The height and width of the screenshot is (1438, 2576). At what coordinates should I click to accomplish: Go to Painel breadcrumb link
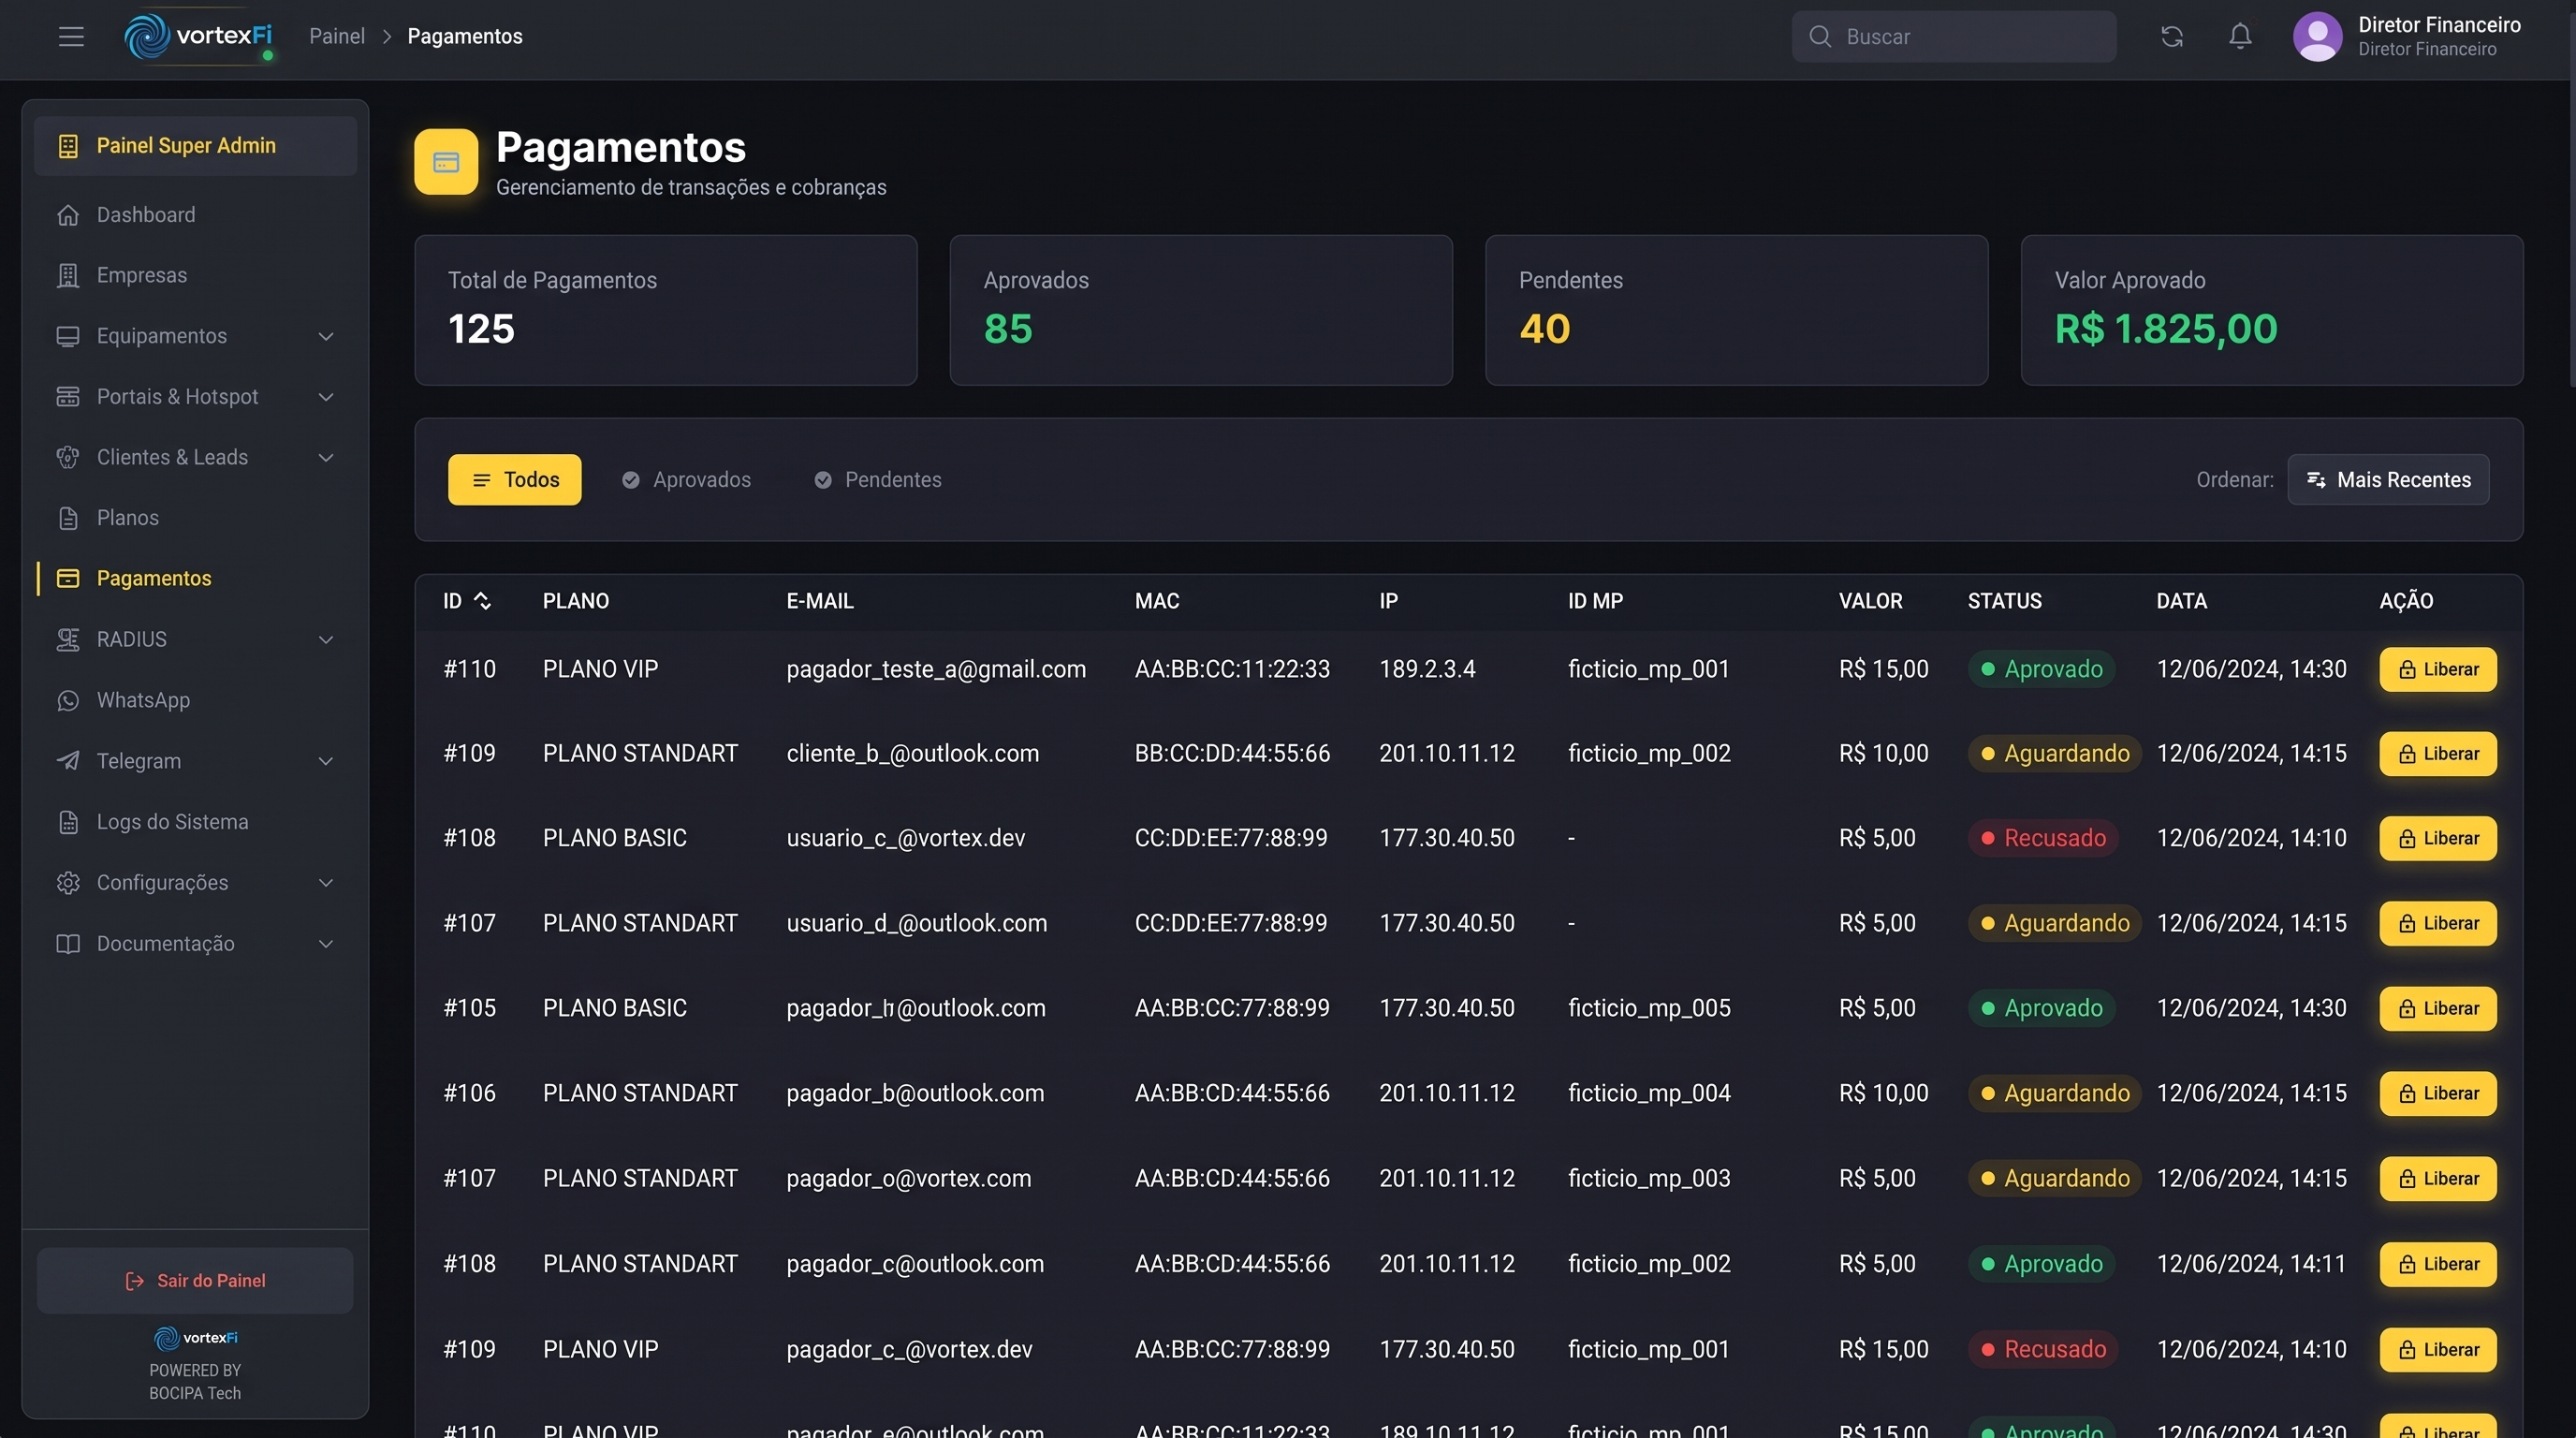(337, 37)
